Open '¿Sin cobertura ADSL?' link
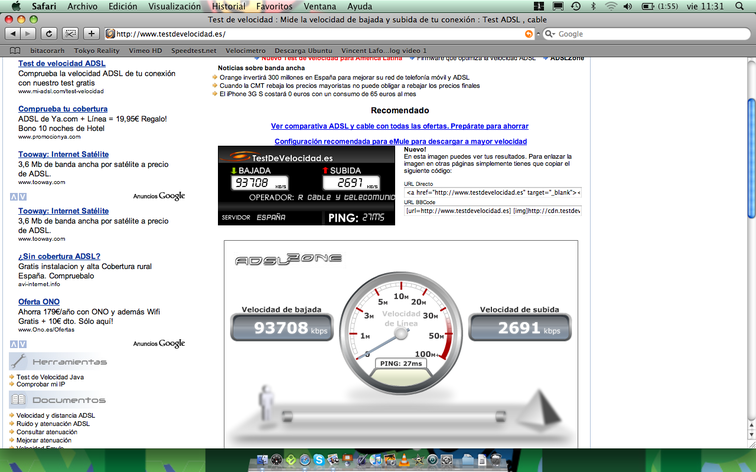Viewport: 756px width, 472px height. coord(59,256)
